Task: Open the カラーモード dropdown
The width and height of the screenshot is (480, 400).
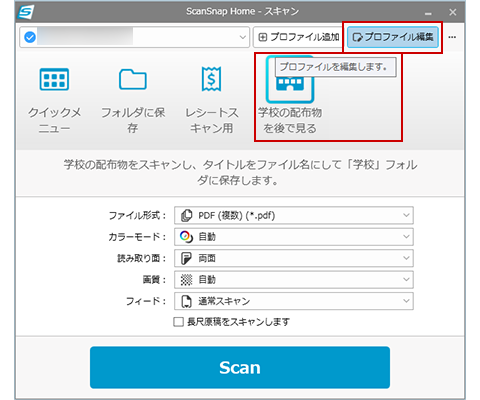Action: point(294,237)
